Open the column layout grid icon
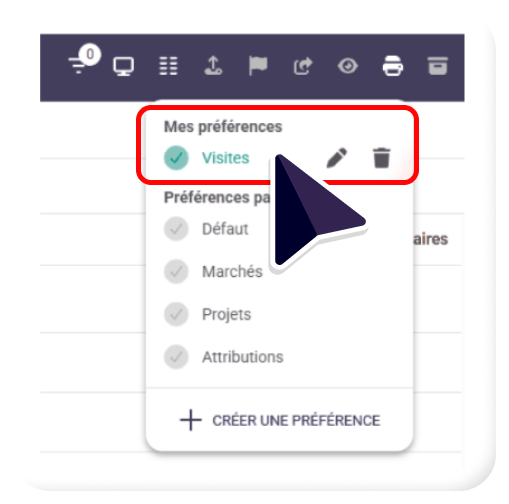The width and height of the screenshot is (509, 504). (x=168, y=66)
